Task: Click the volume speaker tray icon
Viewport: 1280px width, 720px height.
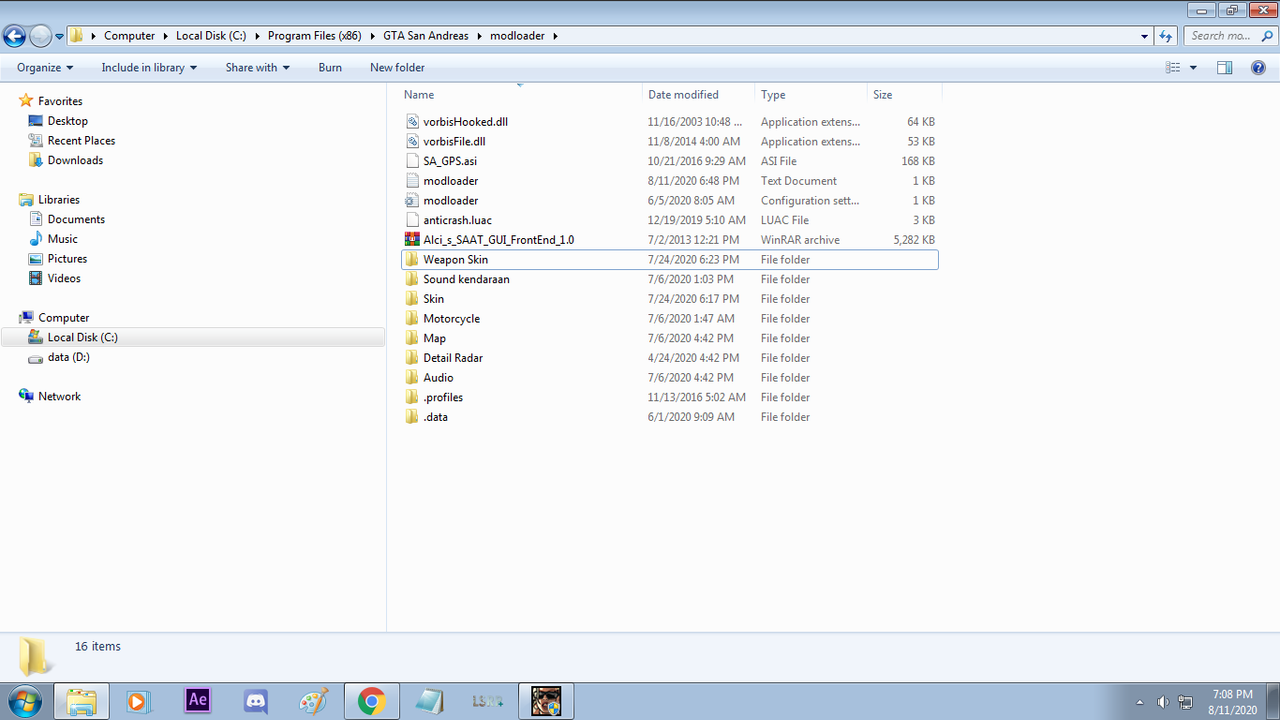Action: [x=1163, y=702]
